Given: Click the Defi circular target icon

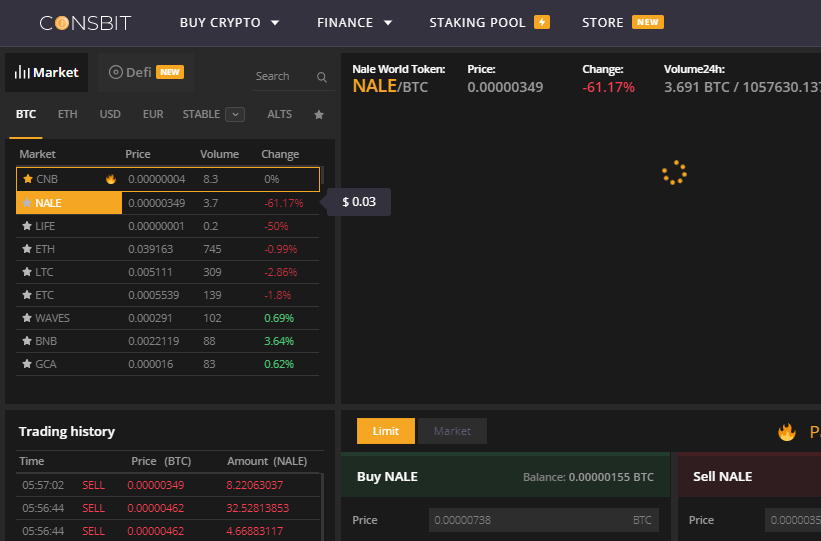Looking at the screenshot, I should (x=116, y=72).
